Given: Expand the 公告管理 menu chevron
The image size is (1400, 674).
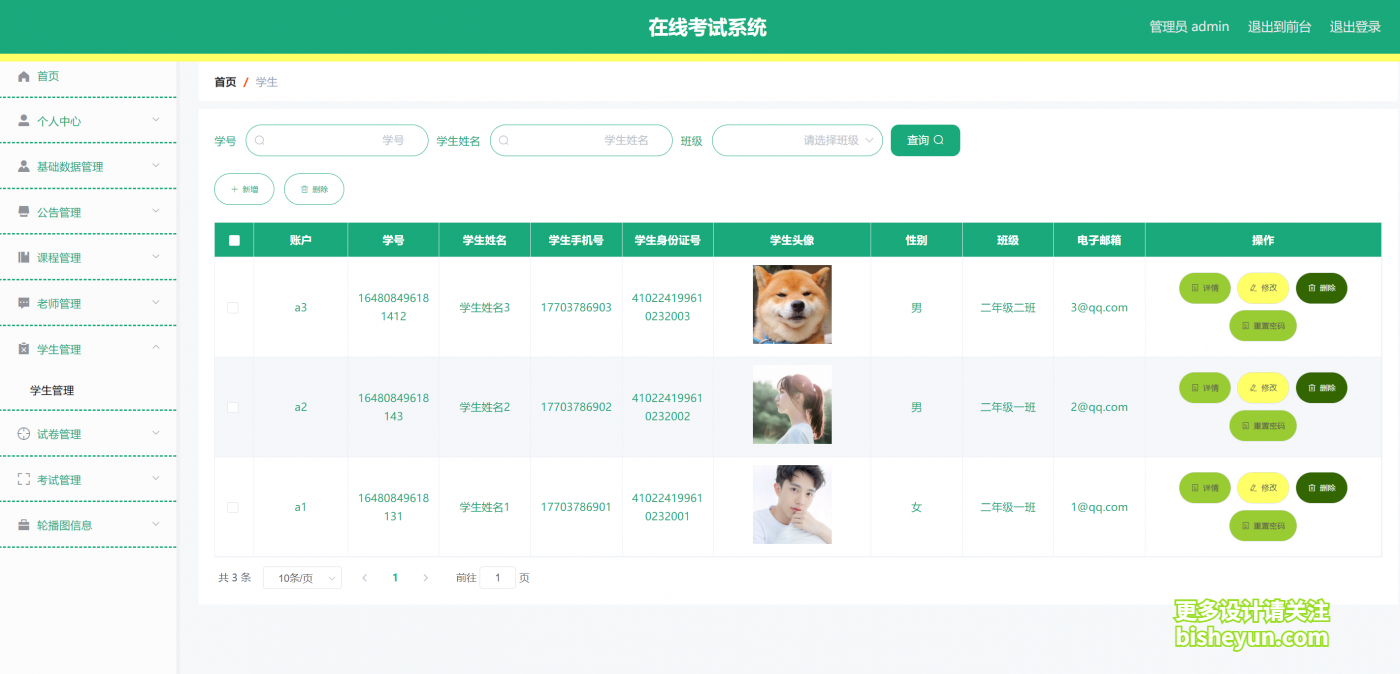Looking at the screenshot, I should [x=156, y=211].
